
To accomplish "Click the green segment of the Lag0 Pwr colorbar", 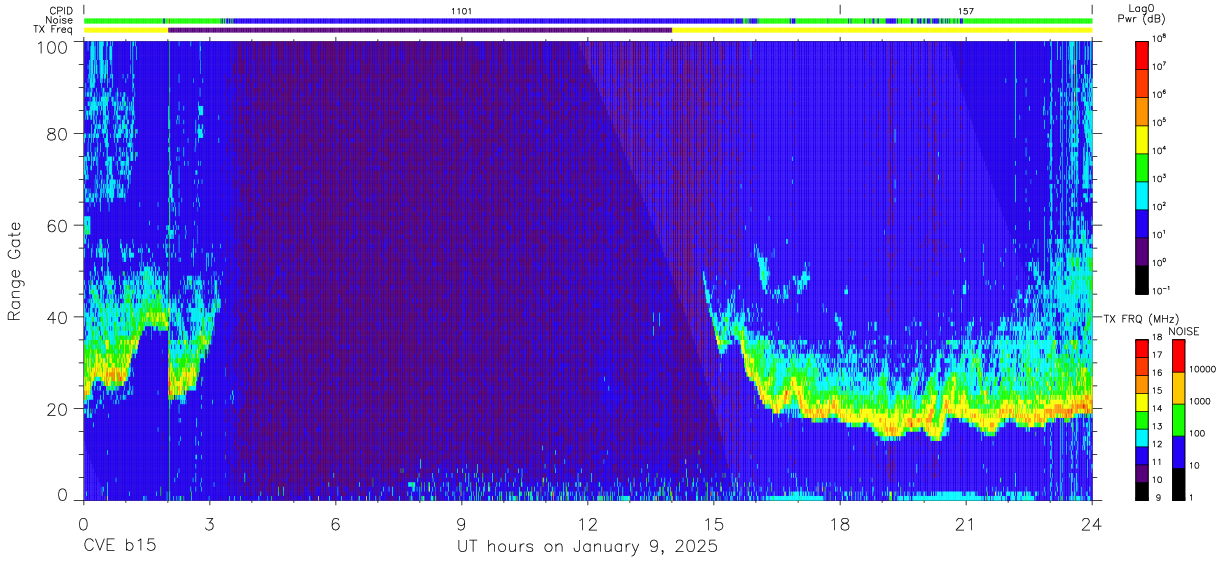I will (1142, 166).
